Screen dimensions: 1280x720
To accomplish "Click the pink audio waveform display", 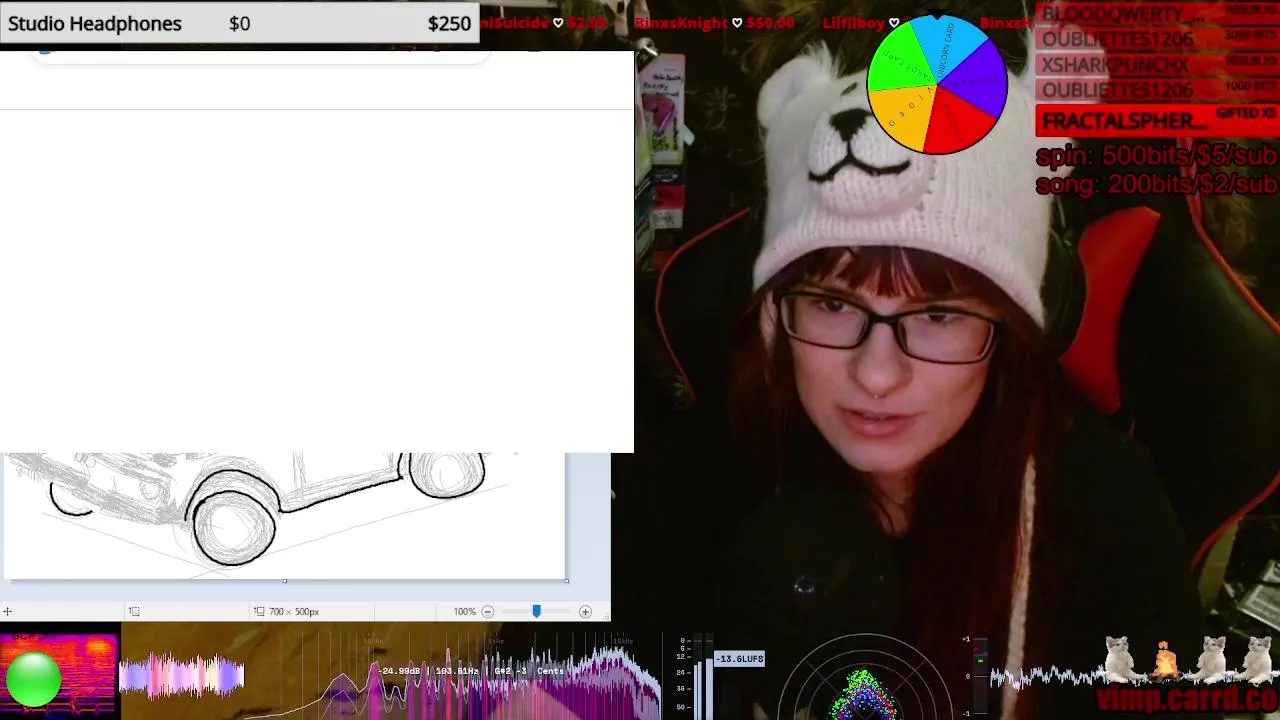I will pos(182,676).
